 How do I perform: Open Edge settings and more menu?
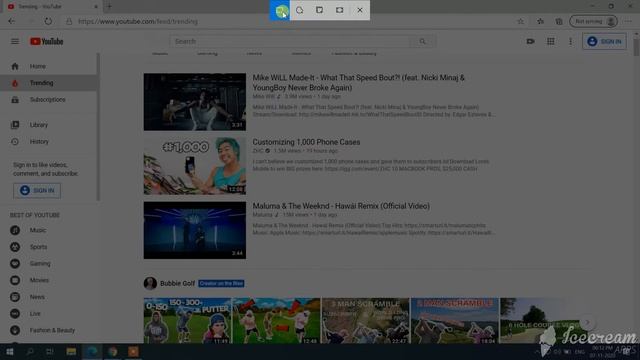(x=628, y=21)
